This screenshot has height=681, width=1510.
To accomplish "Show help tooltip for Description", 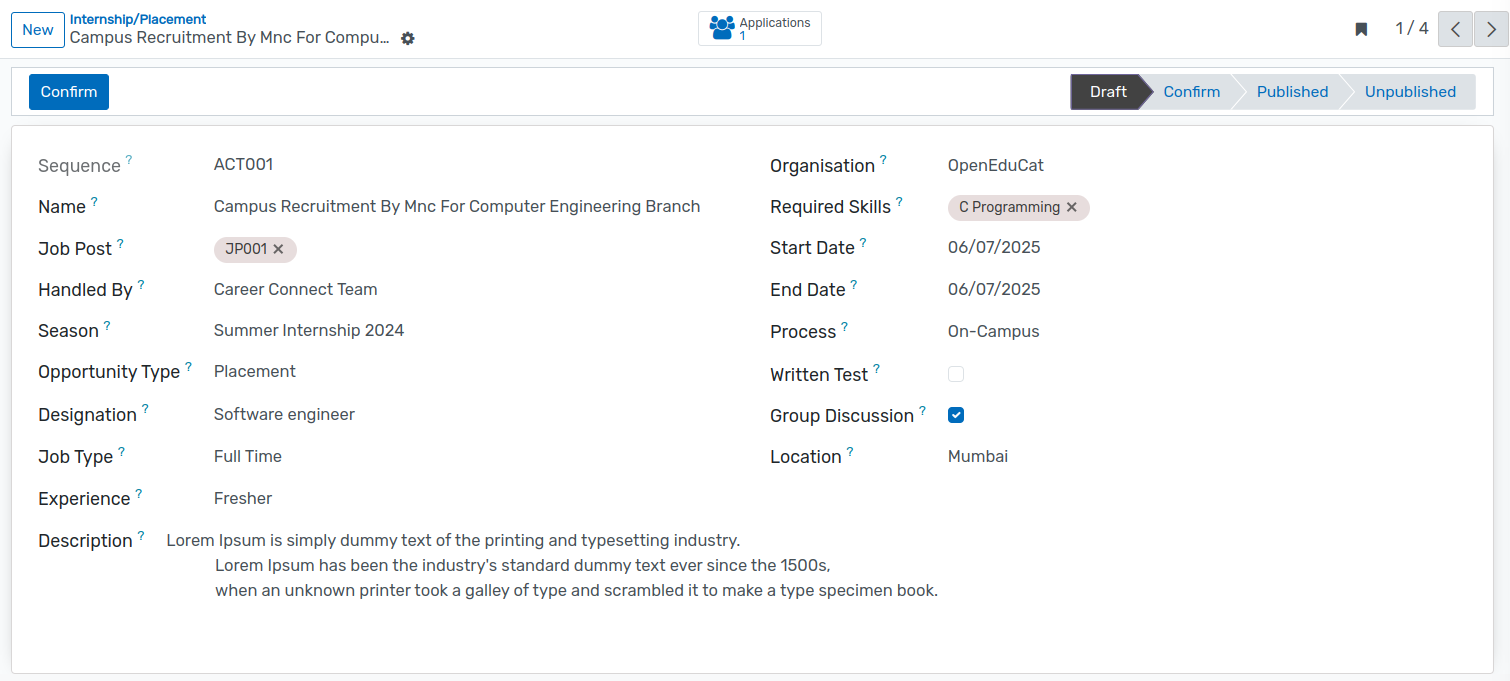I will 141,535.
